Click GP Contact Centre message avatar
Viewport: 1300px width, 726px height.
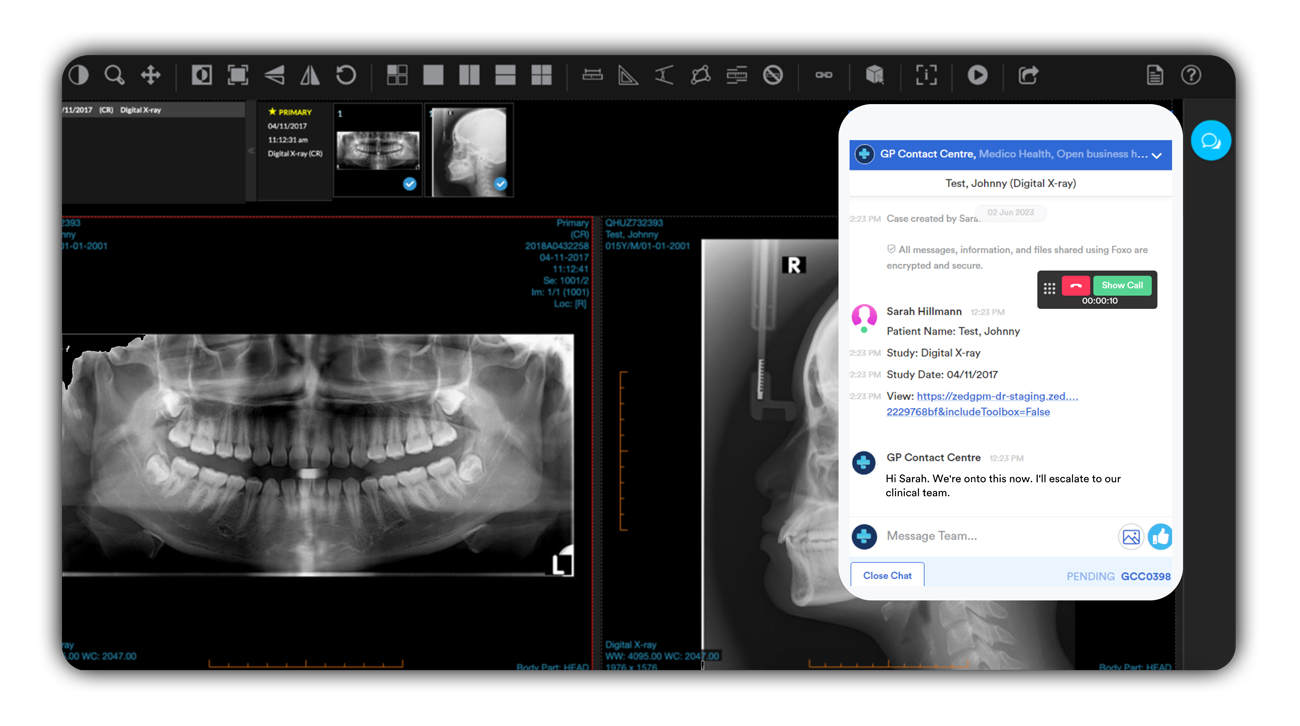[x=864, y=463]
